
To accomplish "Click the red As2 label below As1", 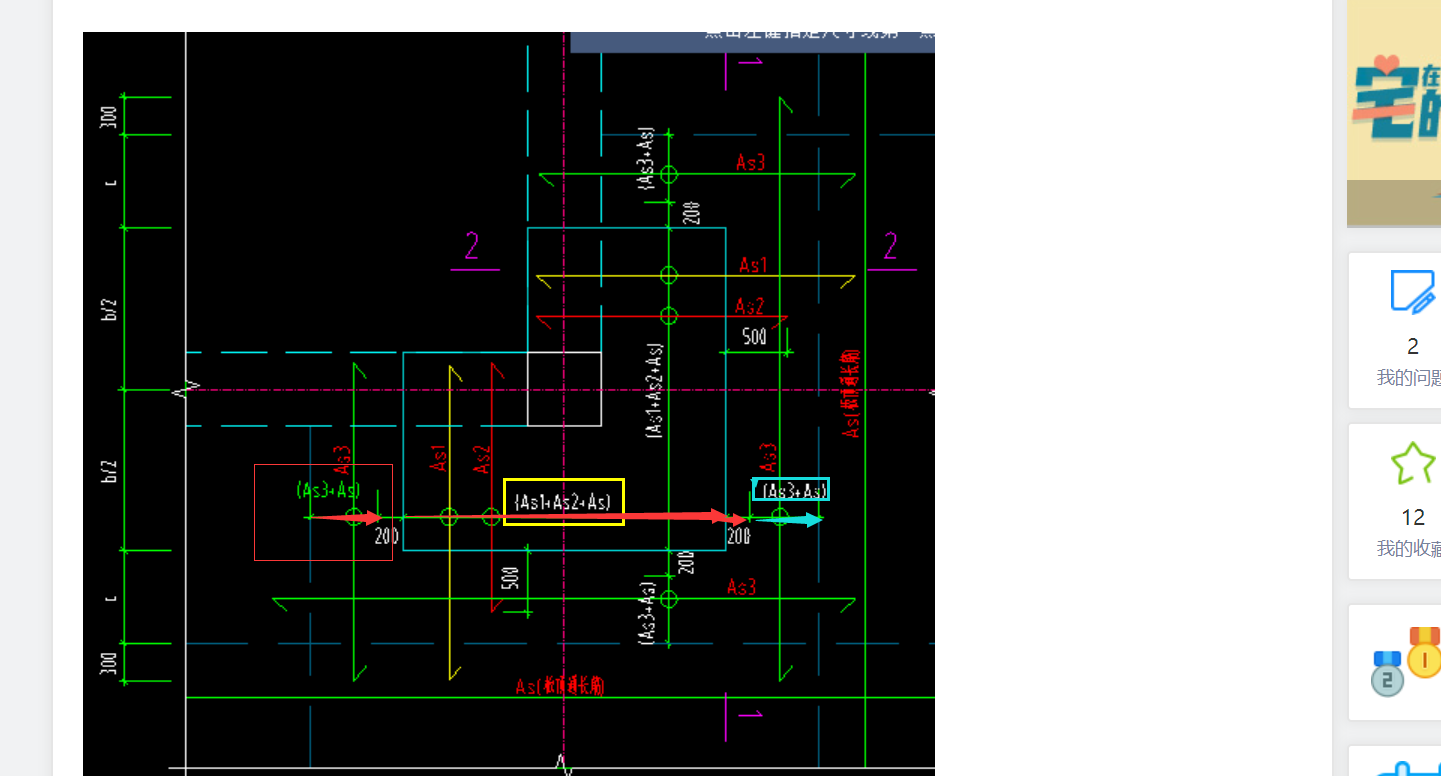I will (749, 306).
